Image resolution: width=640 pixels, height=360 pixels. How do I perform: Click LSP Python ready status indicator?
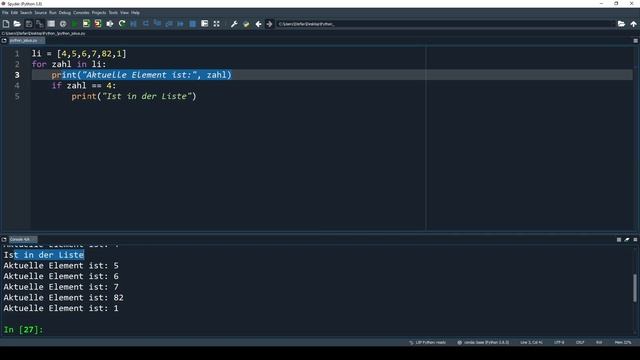tap(427, 342)
